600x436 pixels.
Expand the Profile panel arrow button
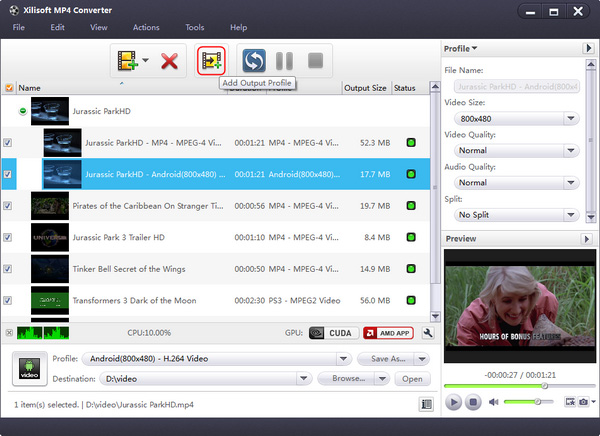point(588,48)
